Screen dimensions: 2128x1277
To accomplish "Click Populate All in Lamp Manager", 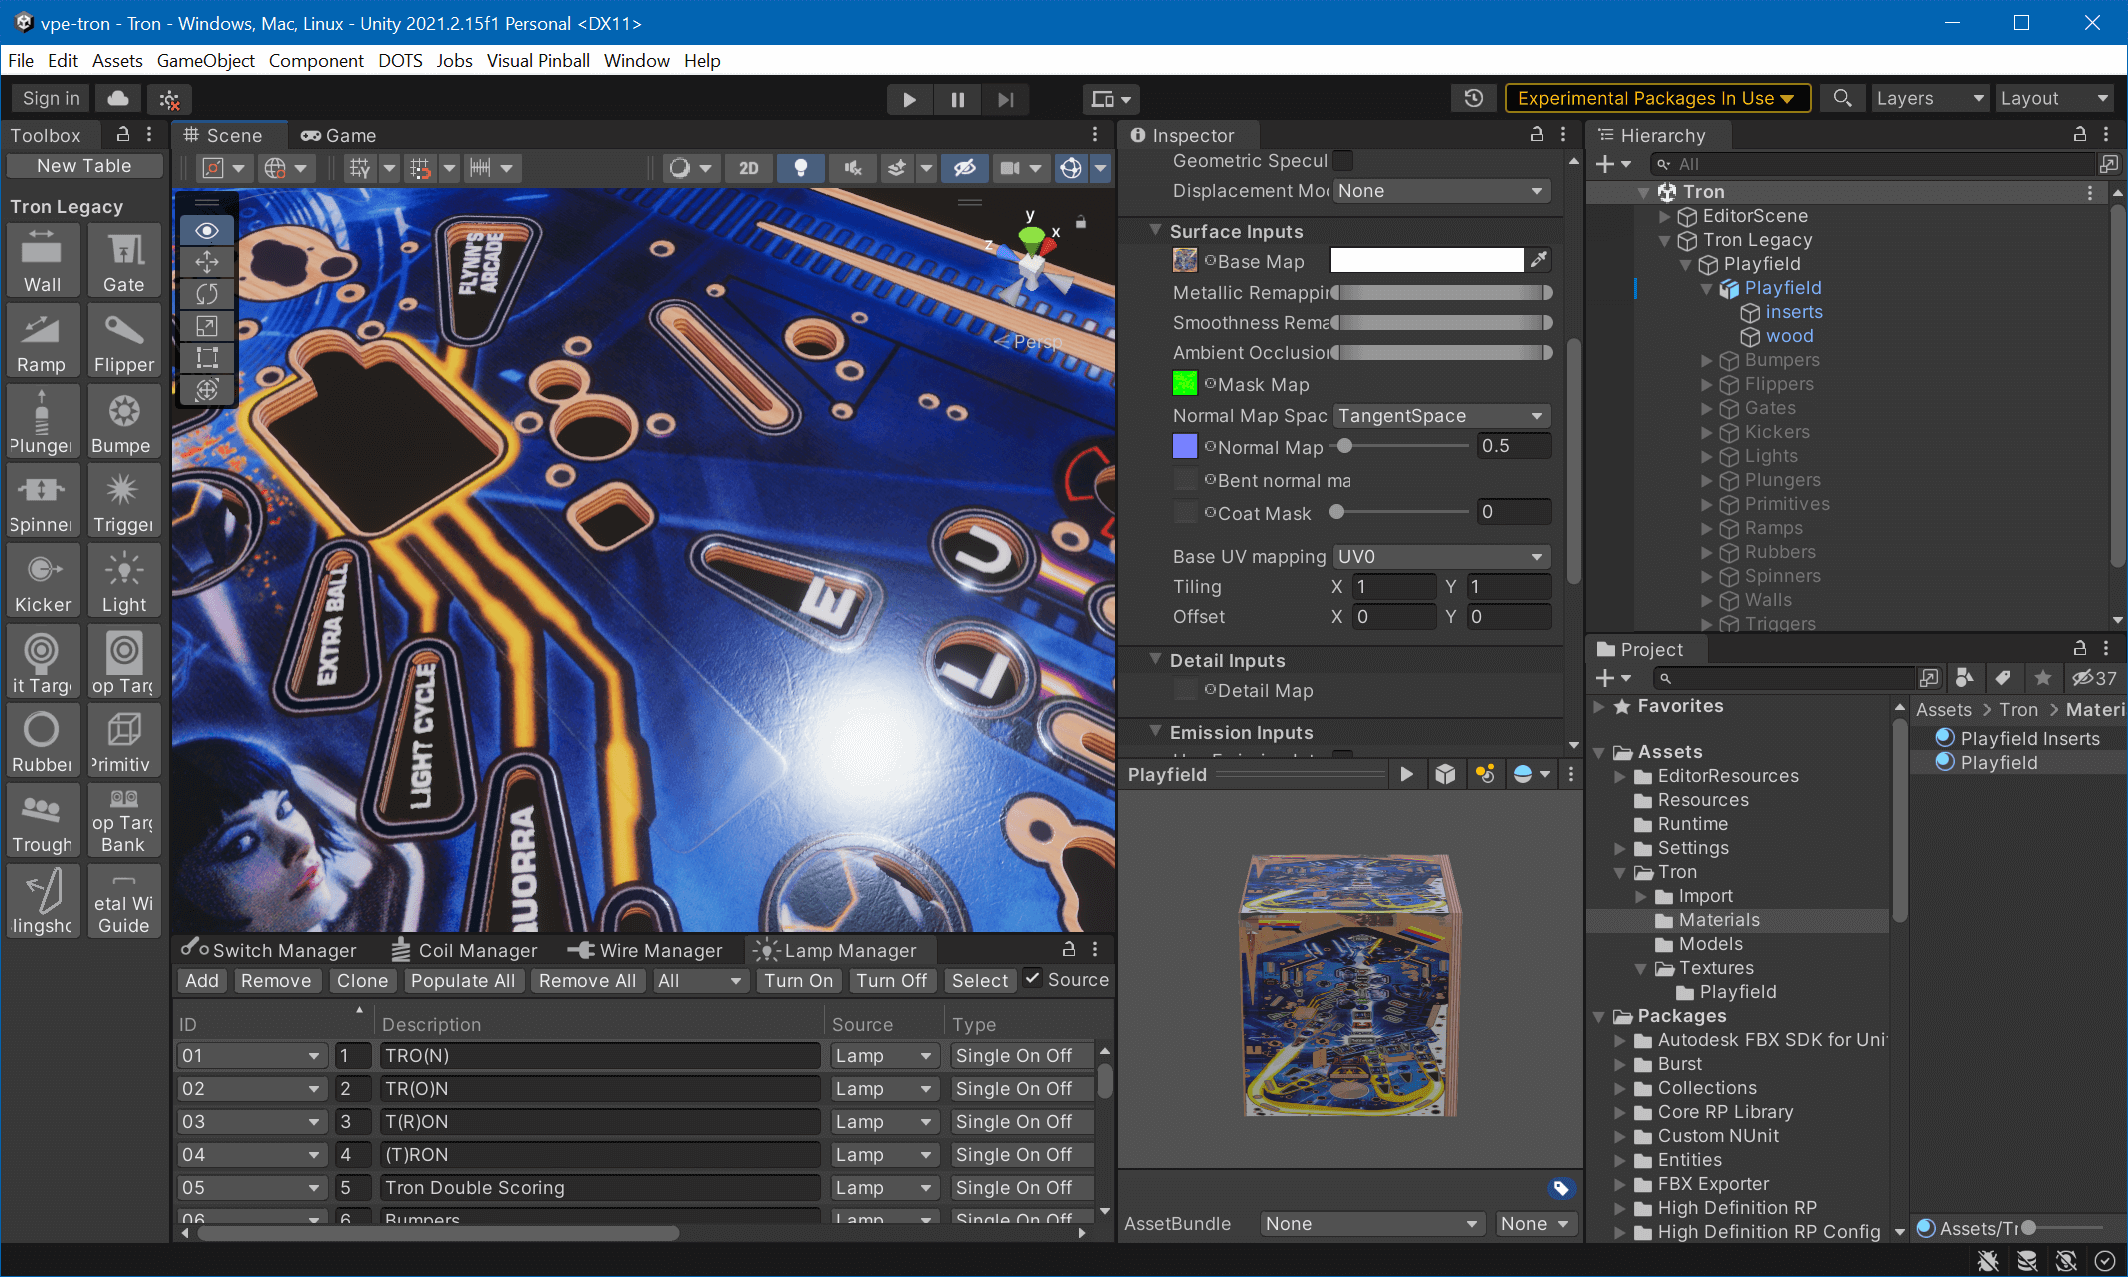I will [x=463, y=981].
